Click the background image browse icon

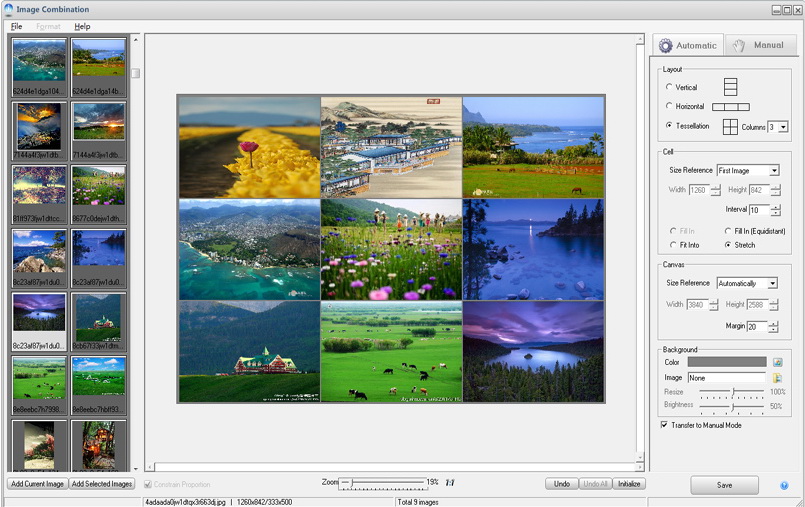pos(777,378)
